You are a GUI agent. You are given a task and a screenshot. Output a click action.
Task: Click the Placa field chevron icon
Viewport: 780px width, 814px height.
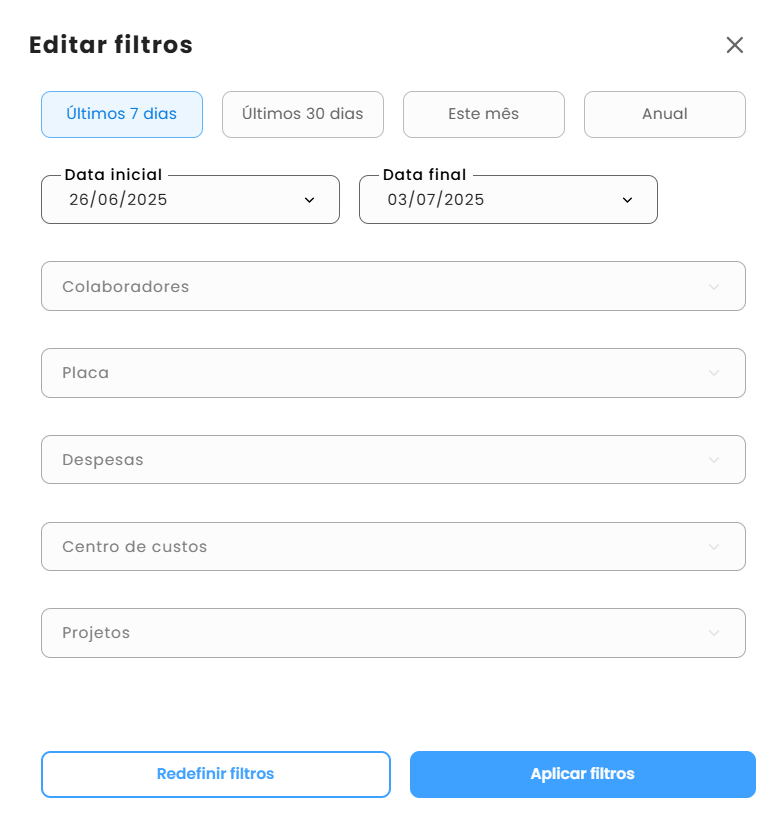coord(714,373)
